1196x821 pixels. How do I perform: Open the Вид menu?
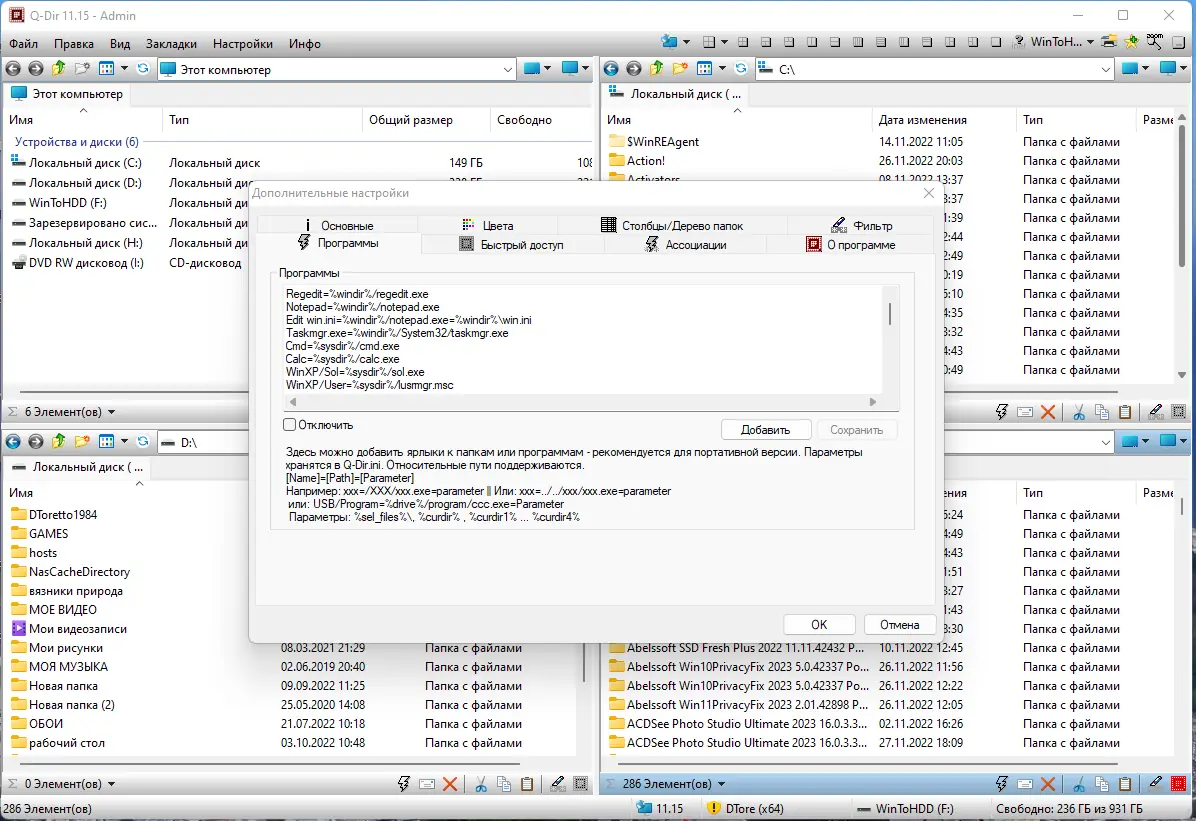click(x=120, y=43)
